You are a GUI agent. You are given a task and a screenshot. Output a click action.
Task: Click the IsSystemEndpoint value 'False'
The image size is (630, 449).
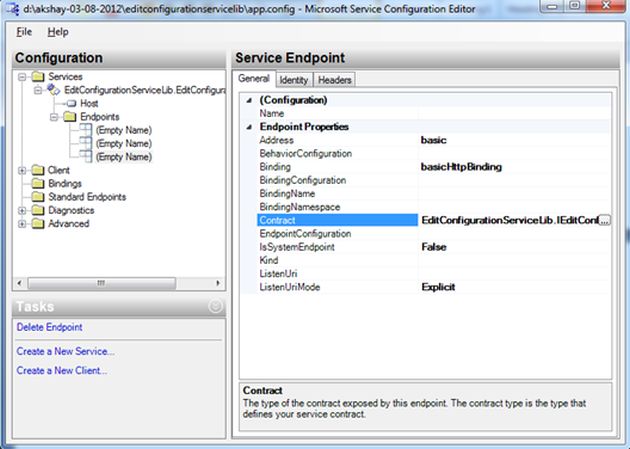[x=434, y=247]
